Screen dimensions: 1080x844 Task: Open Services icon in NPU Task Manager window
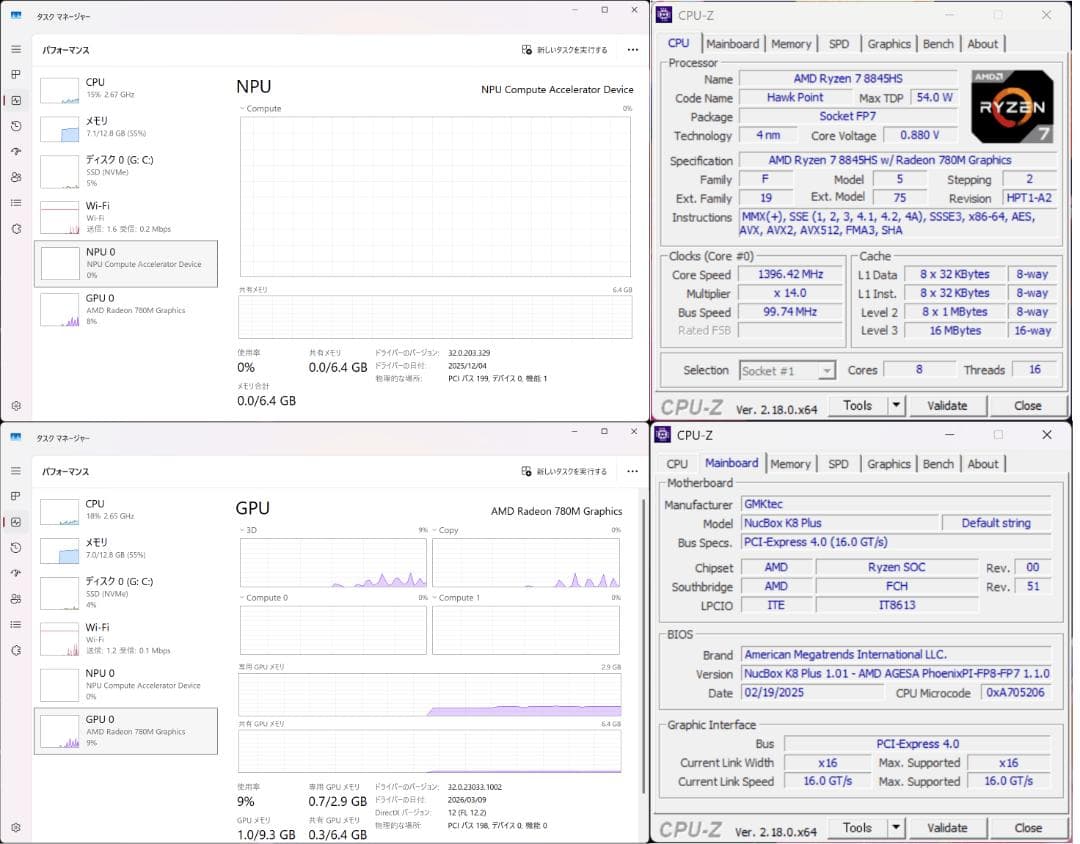coord(16,229)
